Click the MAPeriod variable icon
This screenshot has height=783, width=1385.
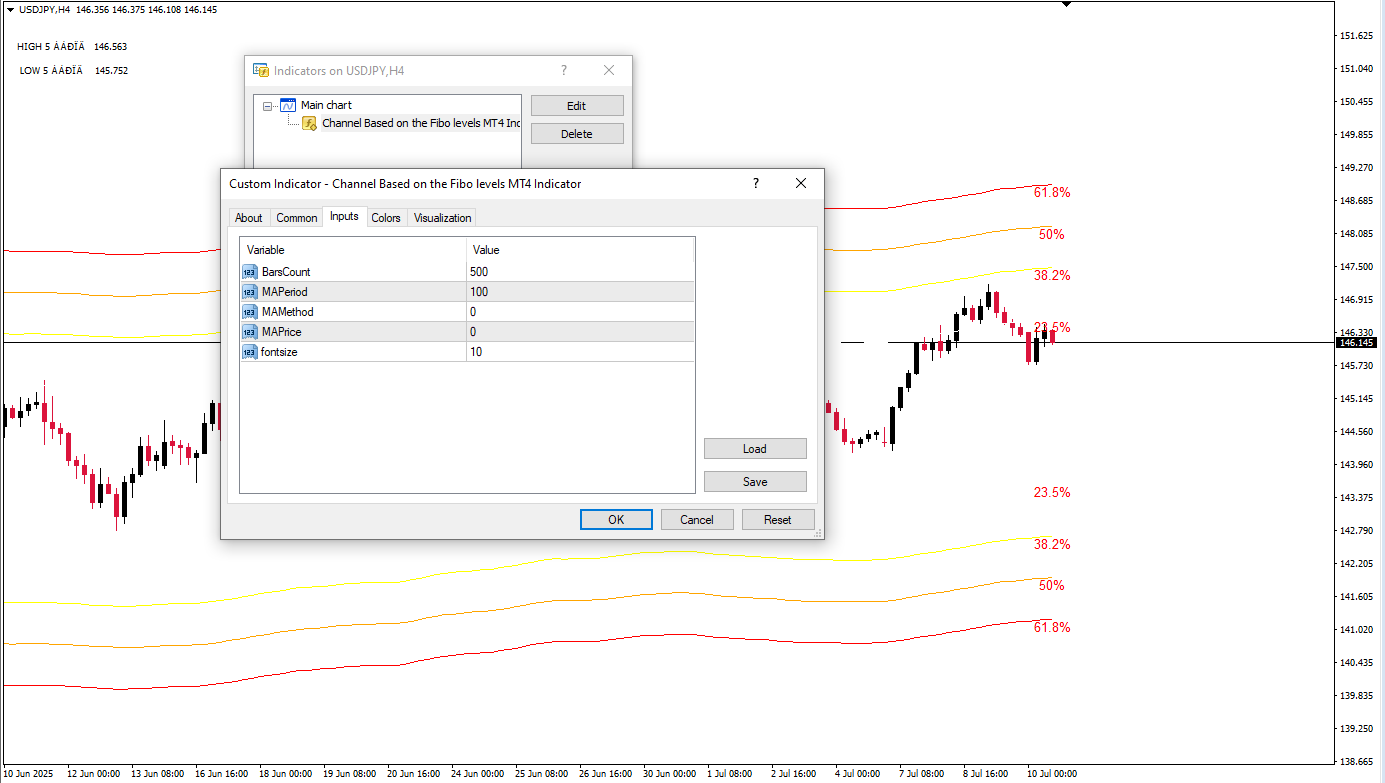pyautogui.click(x=249, y=292)
